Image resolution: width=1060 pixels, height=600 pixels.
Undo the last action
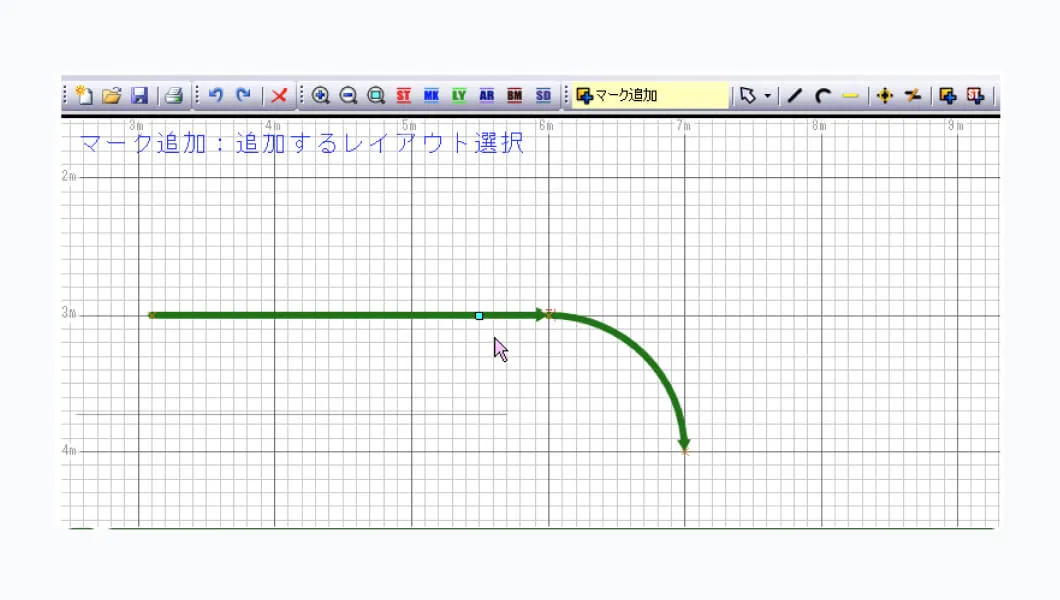point(215,96)
